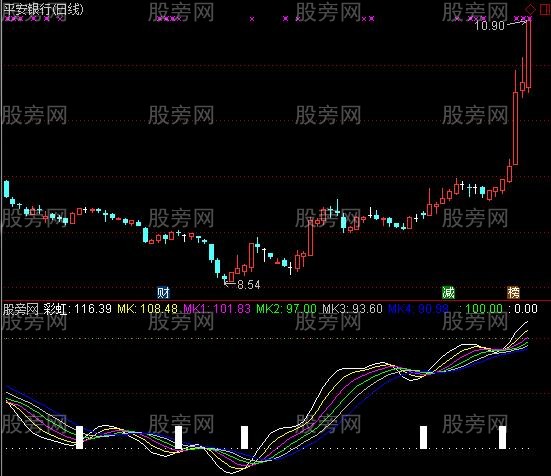551x476 pixels.
Task: Click the magenta MK1: 101.83 value
Action: [x=217, y=309]
